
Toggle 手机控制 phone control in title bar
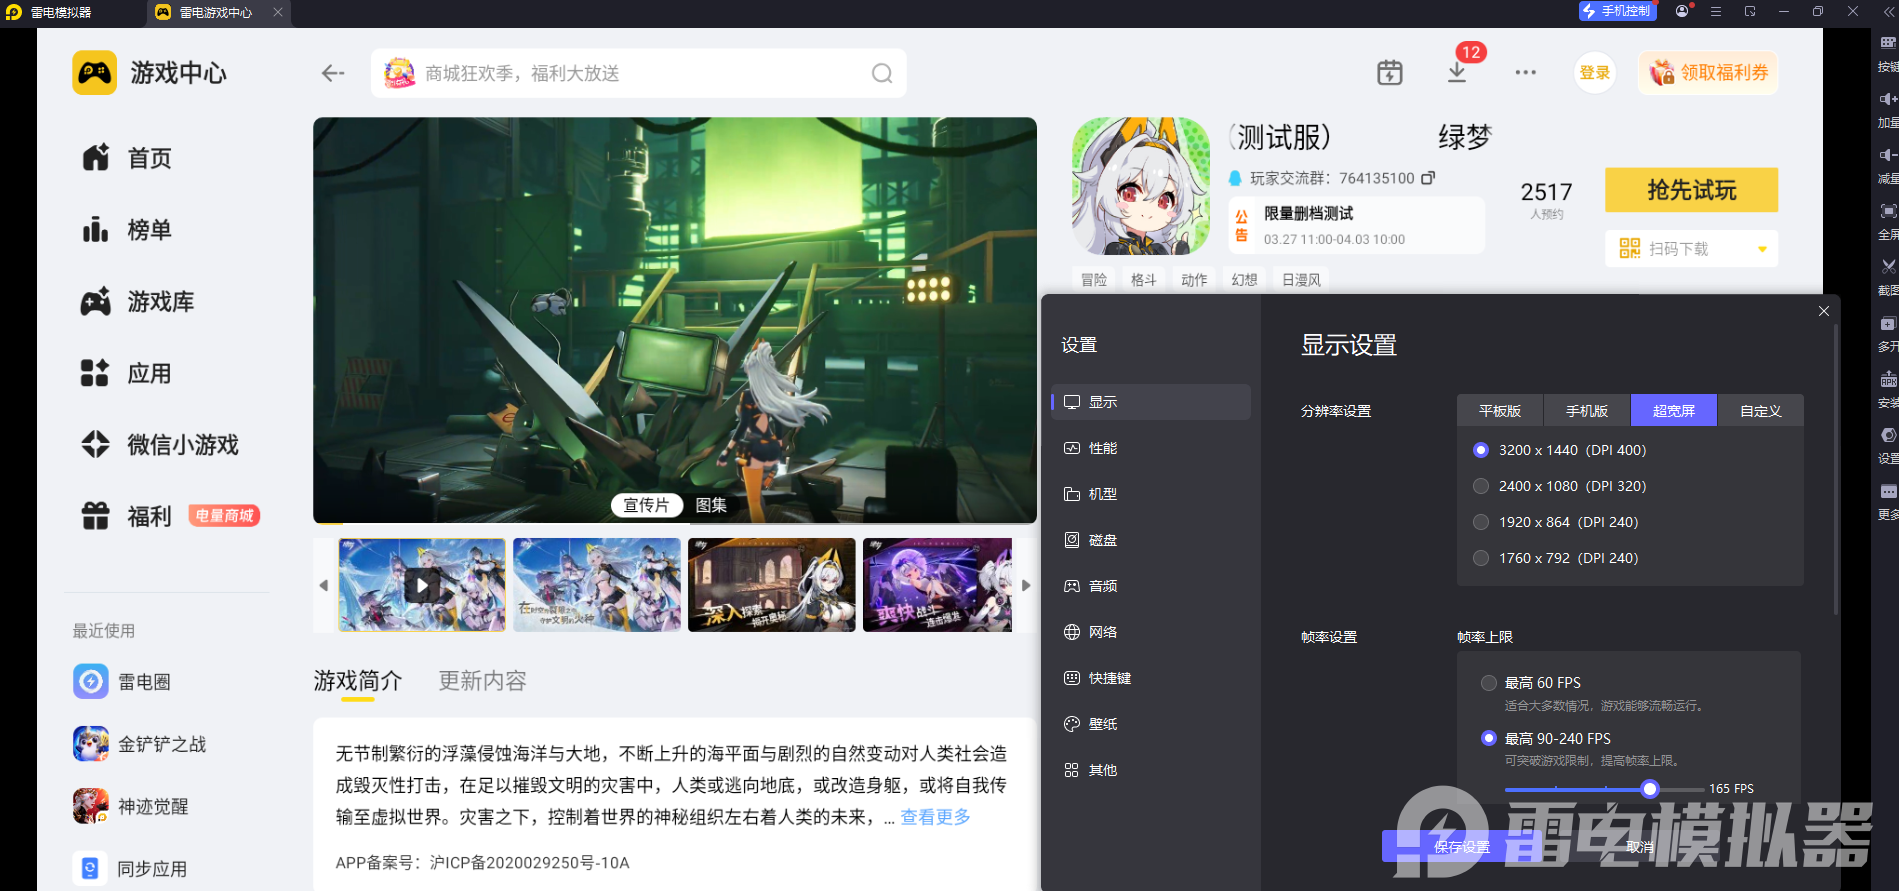tap(1618, 11)
